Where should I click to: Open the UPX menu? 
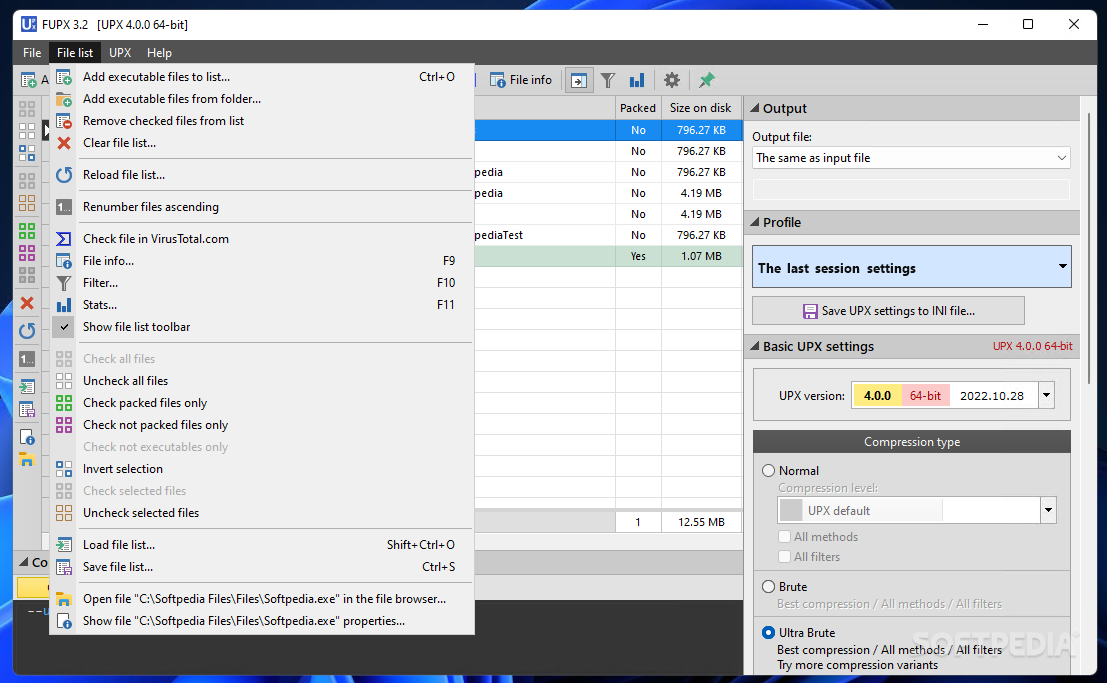tap(120, 53)
